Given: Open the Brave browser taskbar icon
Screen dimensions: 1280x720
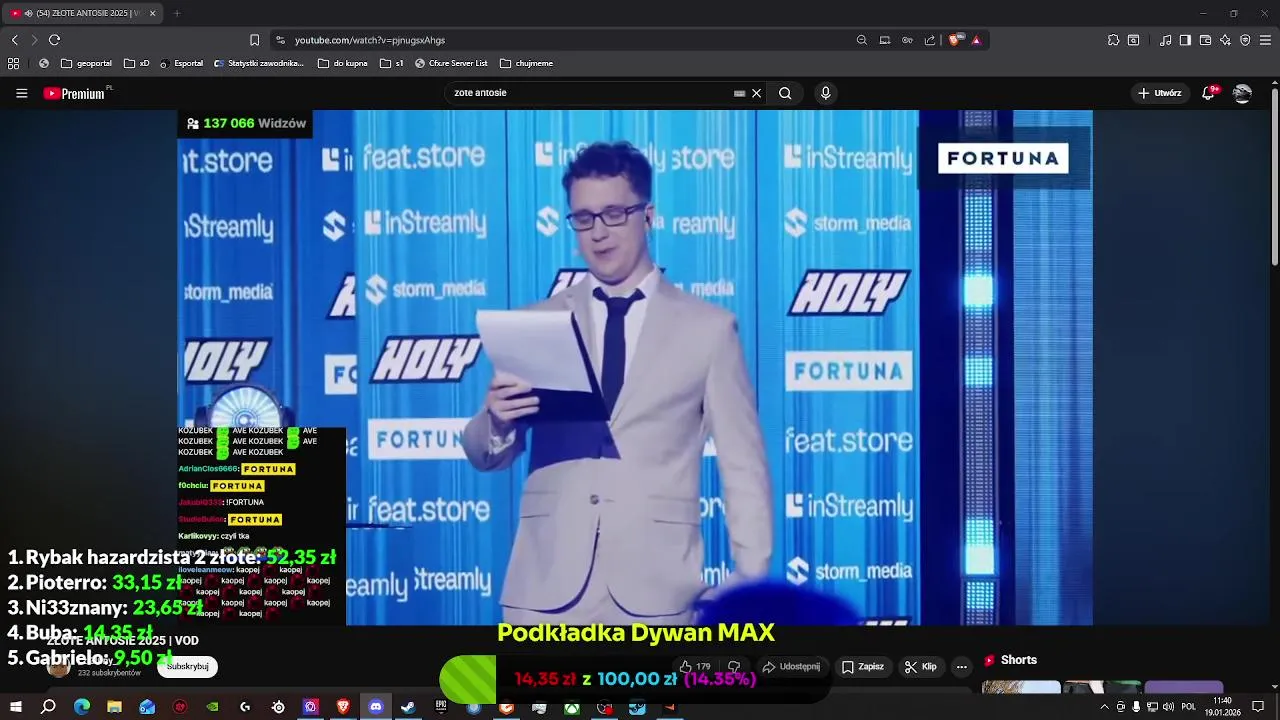Looking at the screenshot, I should (x=343, y=707).
